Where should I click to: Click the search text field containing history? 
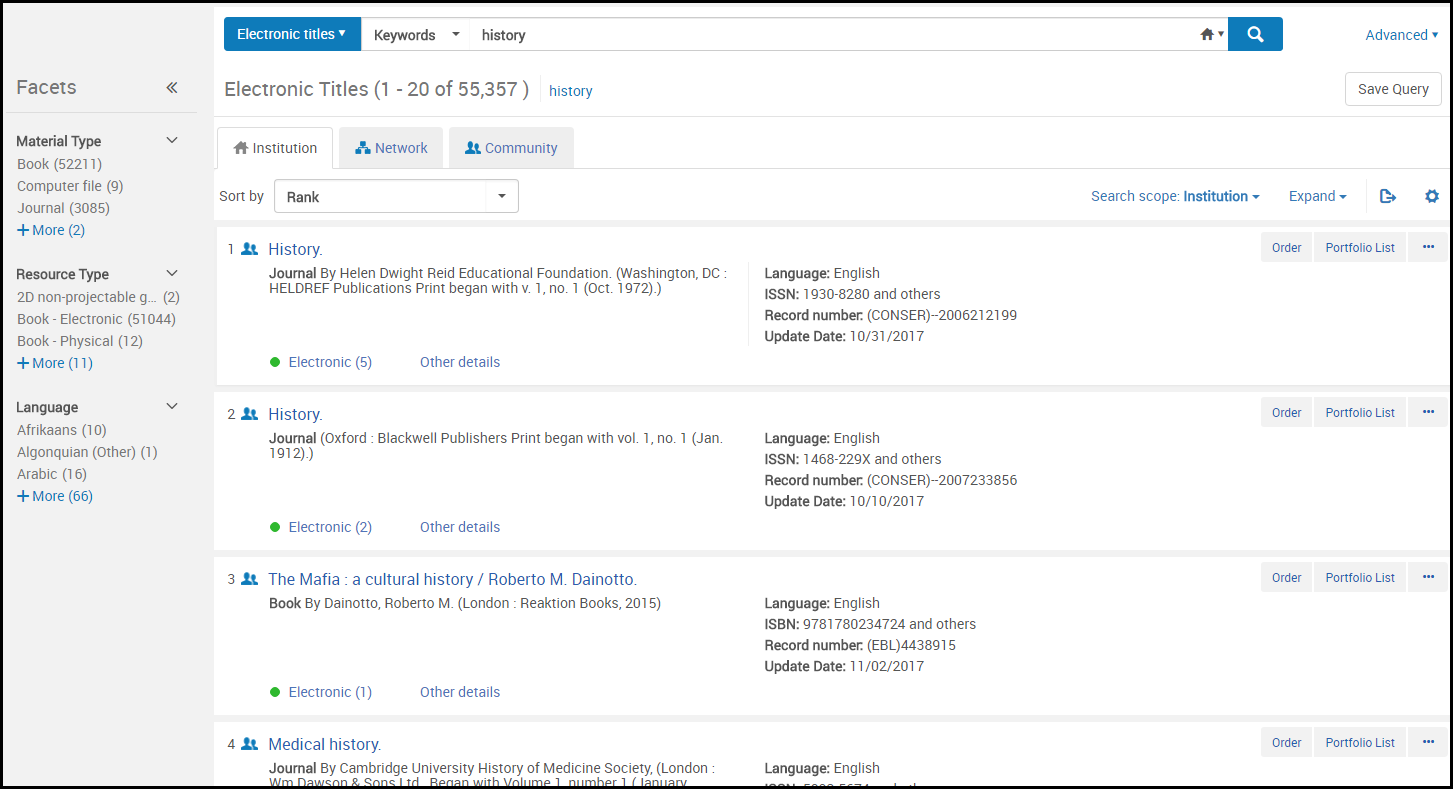click(835, 34)
